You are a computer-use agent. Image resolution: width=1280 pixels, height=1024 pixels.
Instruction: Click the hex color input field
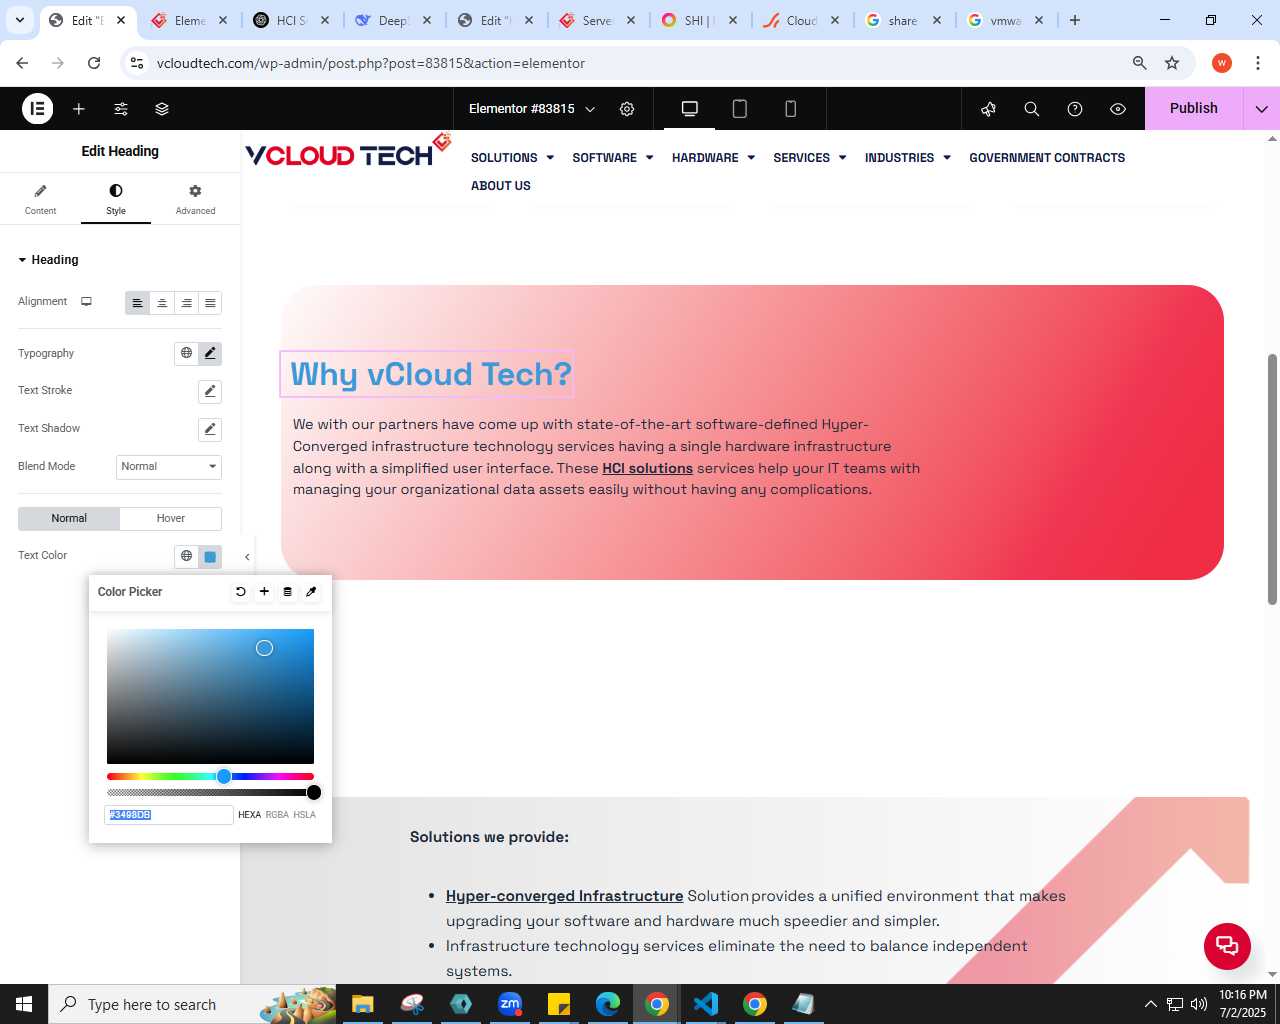click(169, 815)
